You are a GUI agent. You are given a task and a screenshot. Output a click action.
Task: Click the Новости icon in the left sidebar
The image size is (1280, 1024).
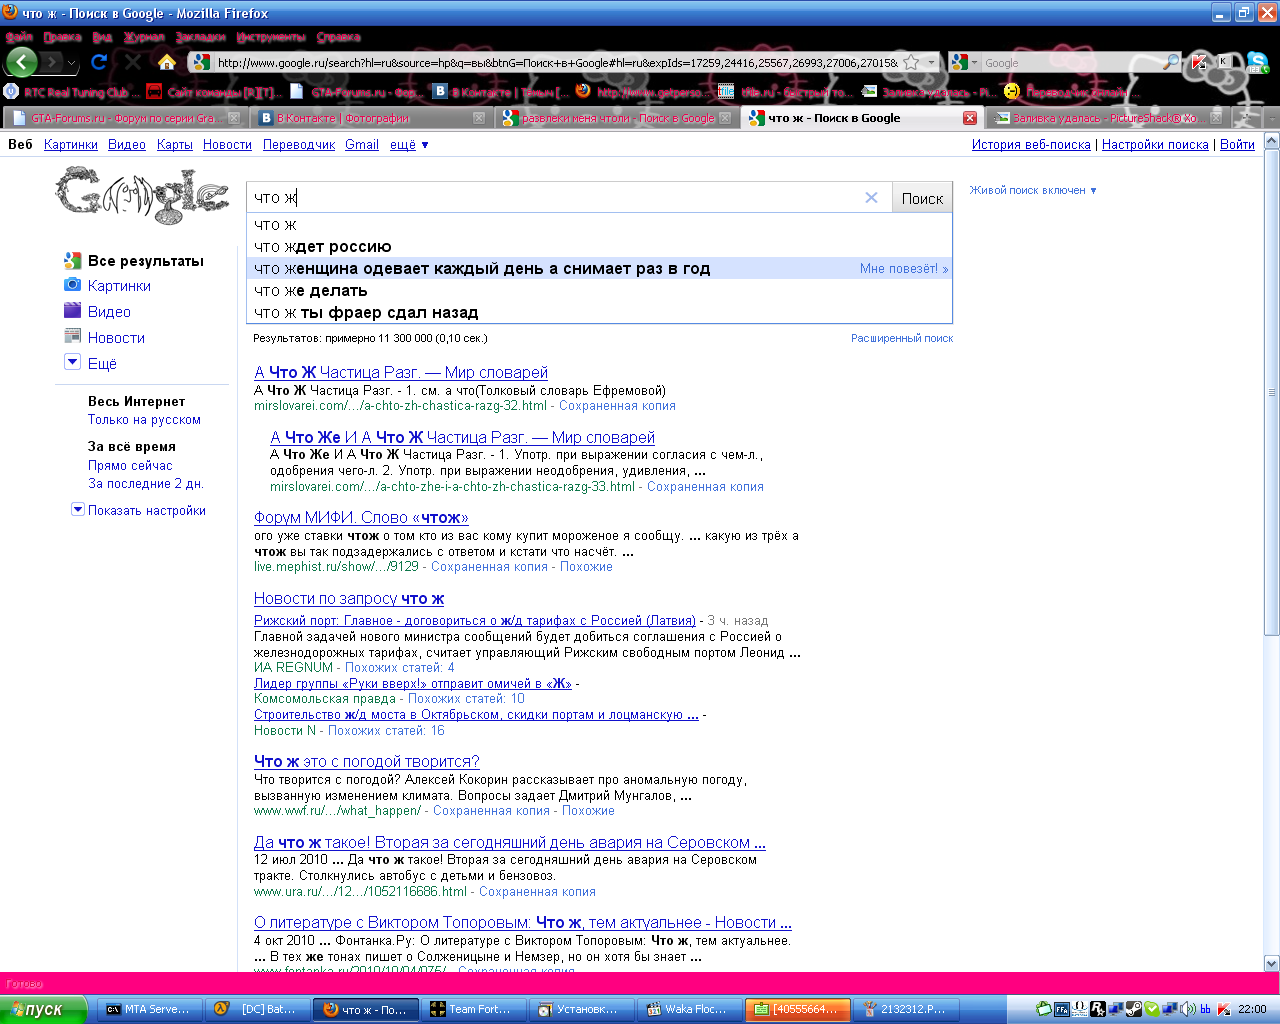72,337
